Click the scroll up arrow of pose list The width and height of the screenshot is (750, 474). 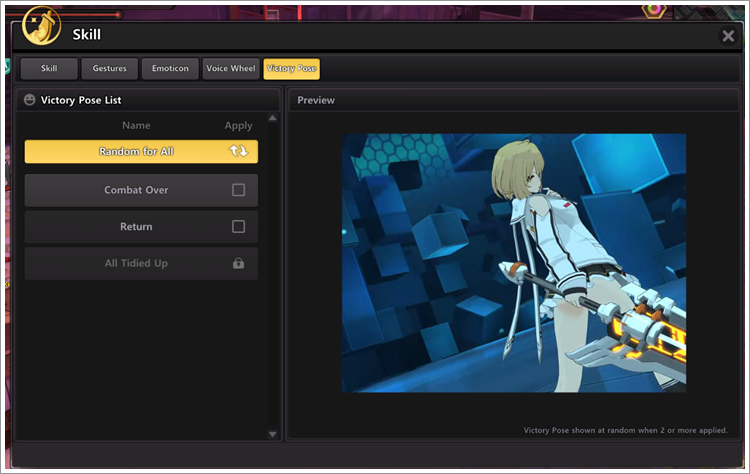point(273,118)
